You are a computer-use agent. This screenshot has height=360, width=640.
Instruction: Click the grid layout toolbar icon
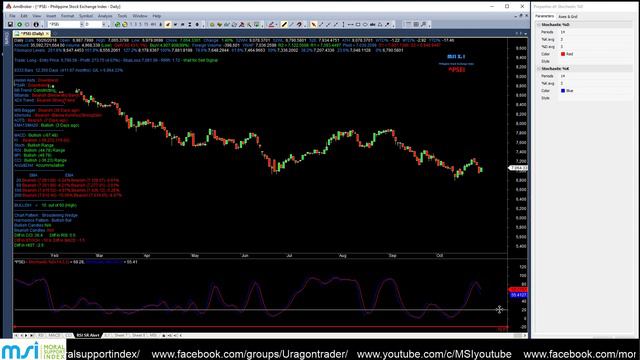416,24
